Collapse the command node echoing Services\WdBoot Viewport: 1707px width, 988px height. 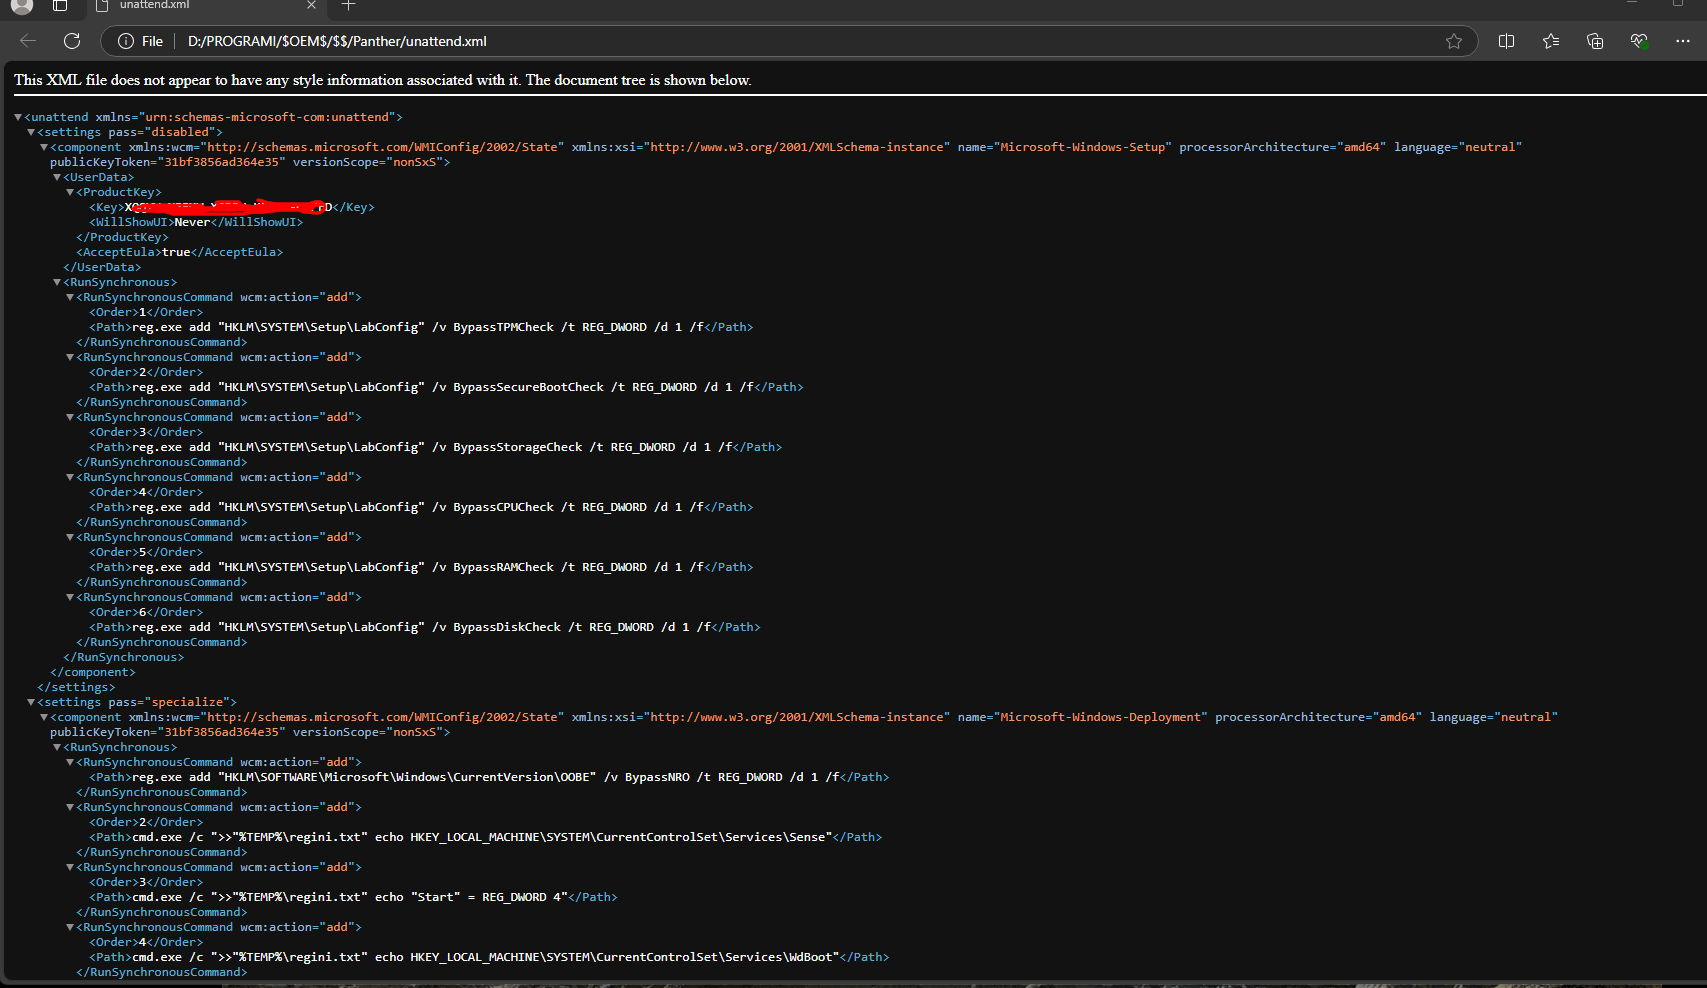click(70, 927)
